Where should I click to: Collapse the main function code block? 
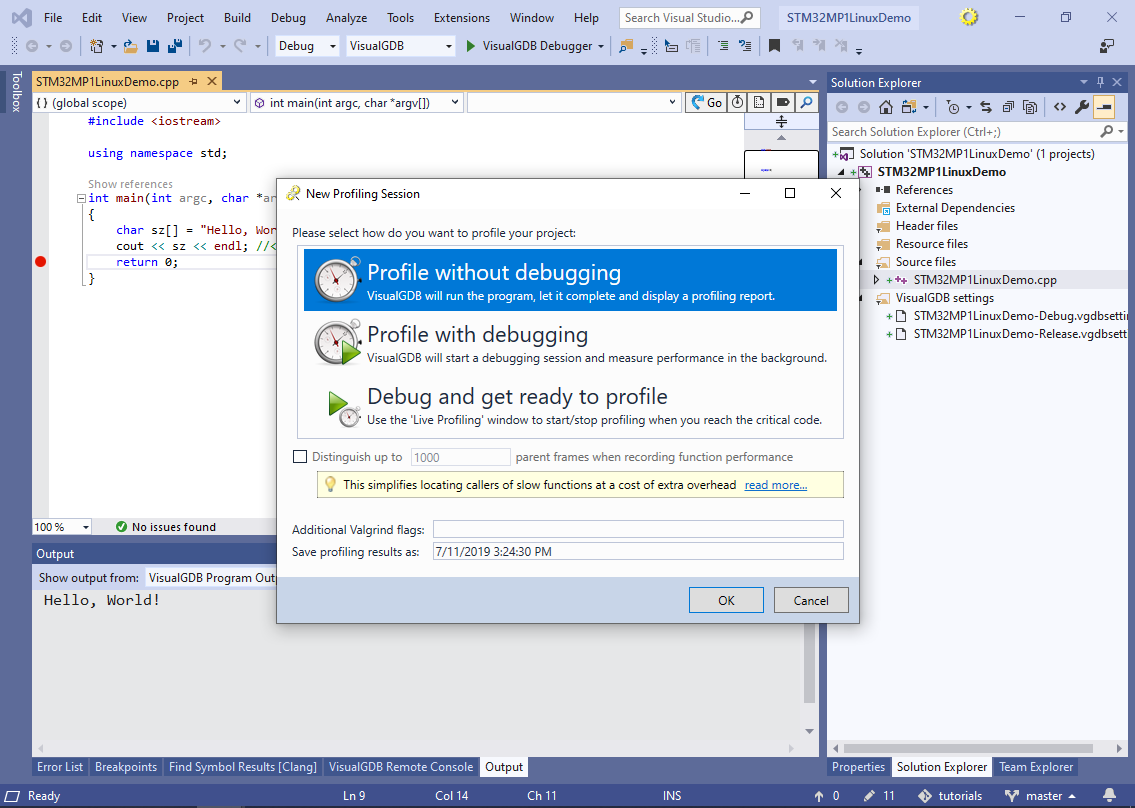pos(81,198)
